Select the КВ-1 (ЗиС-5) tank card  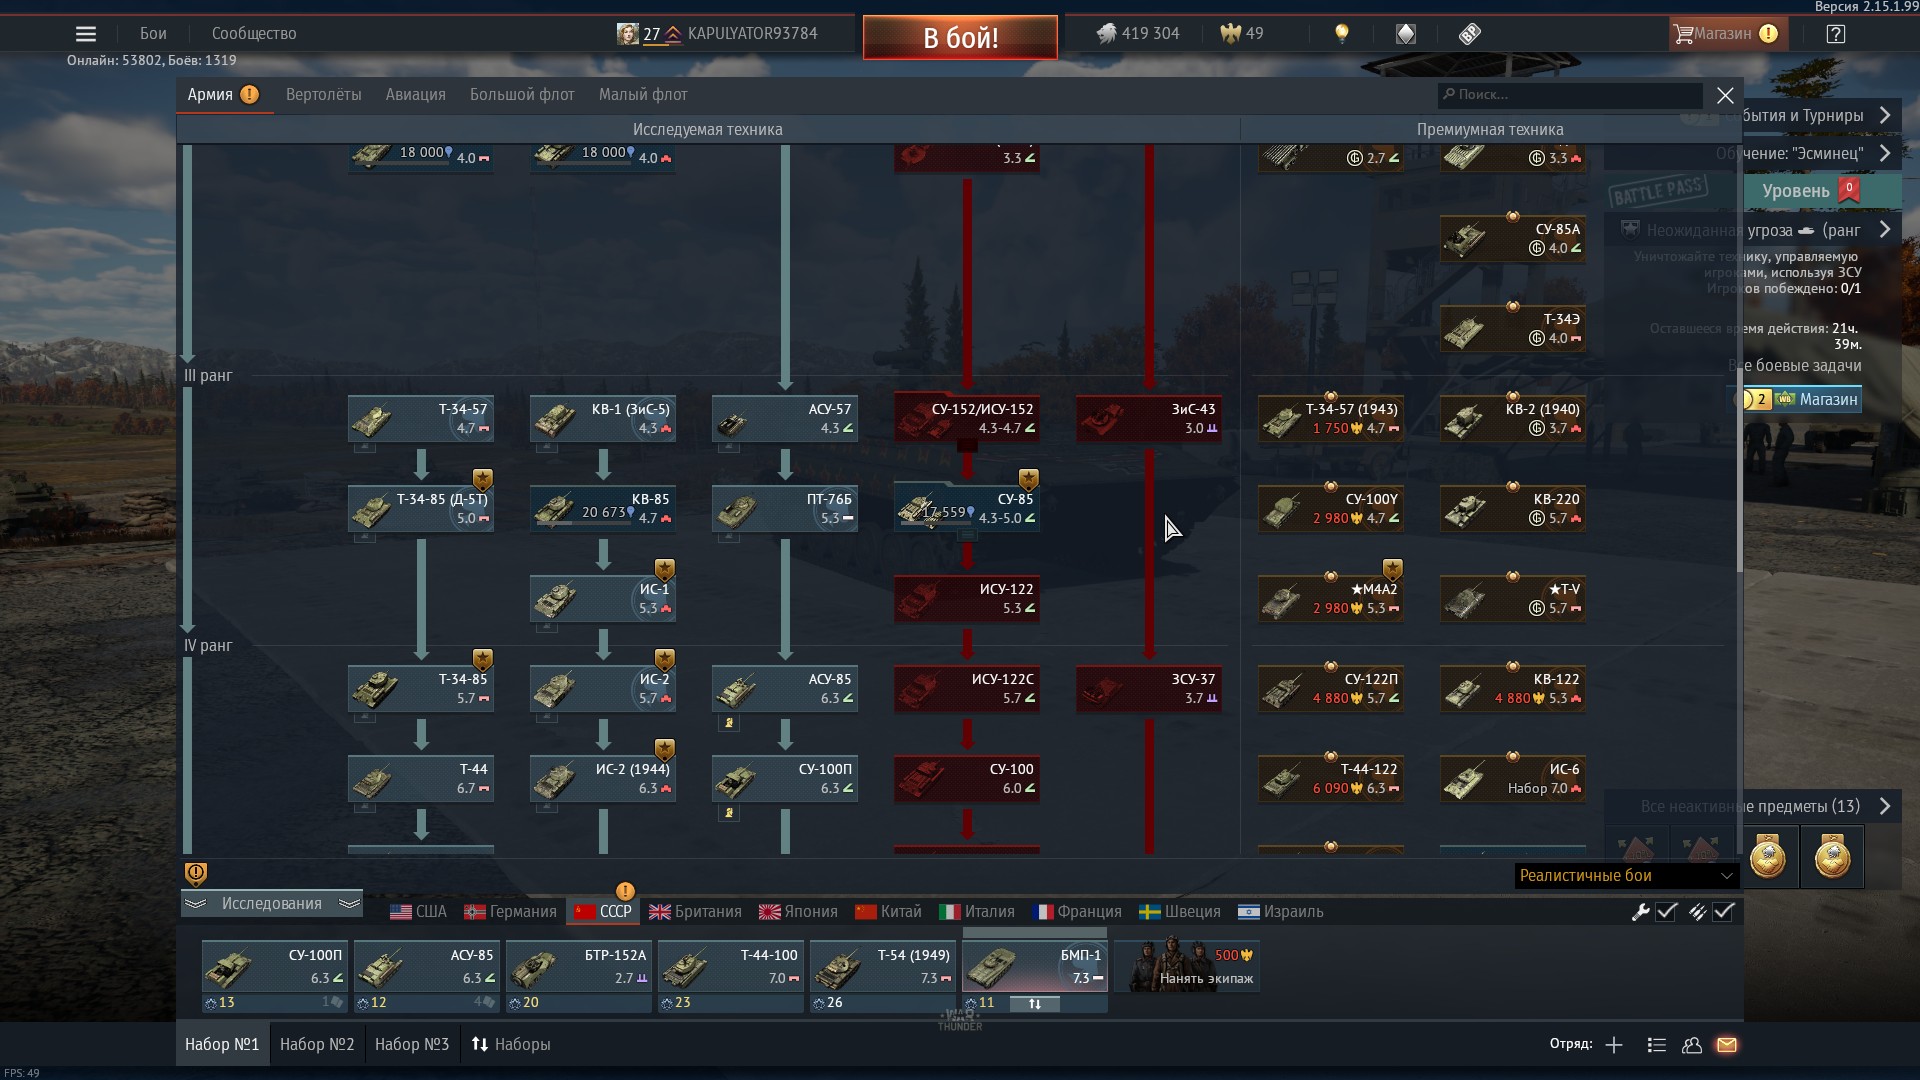[x=603, y=419]
